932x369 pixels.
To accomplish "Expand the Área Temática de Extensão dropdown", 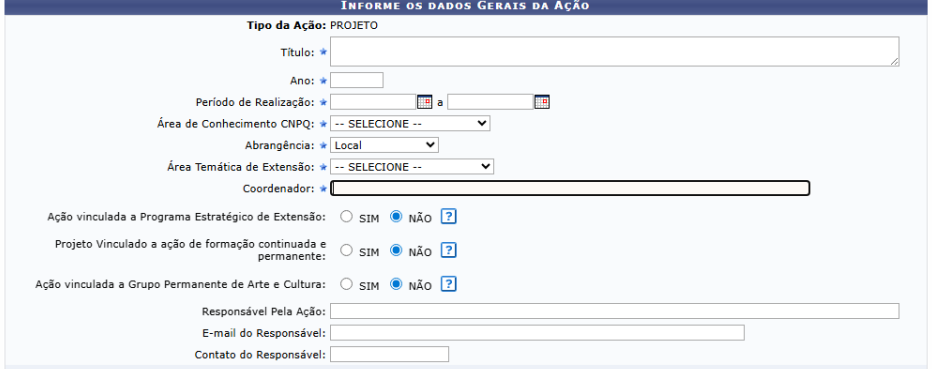I will (x=412, y=167).
